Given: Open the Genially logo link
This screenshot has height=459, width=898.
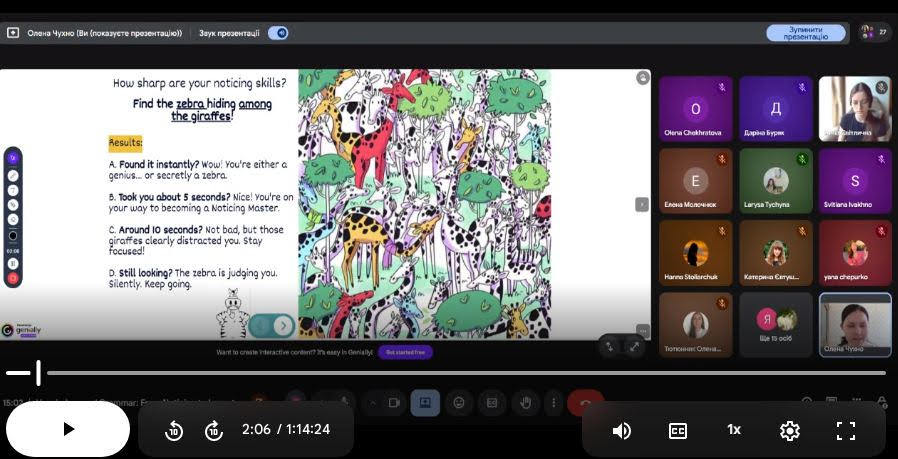Looking at the screenshot, I should [20, 329].
